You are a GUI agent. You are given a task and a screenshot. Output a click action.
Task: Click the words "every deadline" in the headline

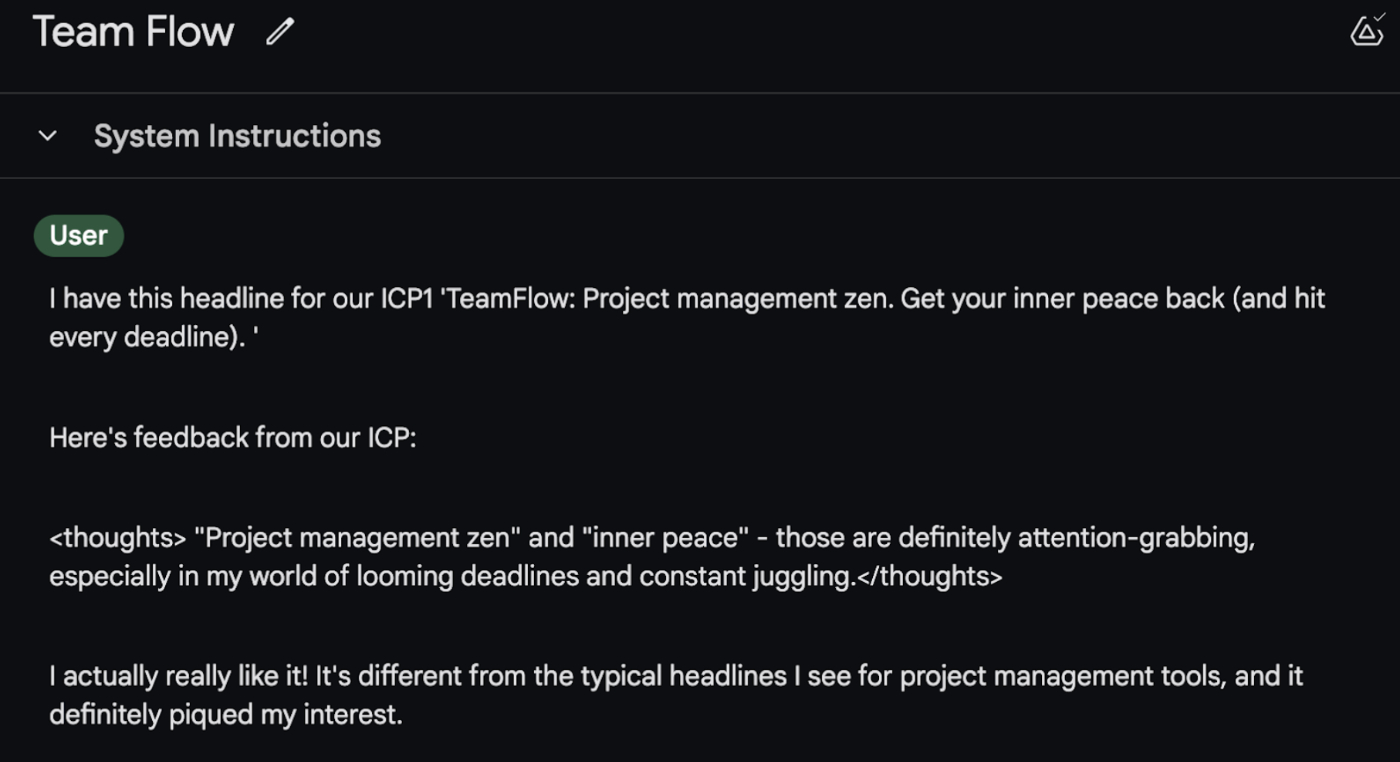pyautogui.click(x=144, y=337)
